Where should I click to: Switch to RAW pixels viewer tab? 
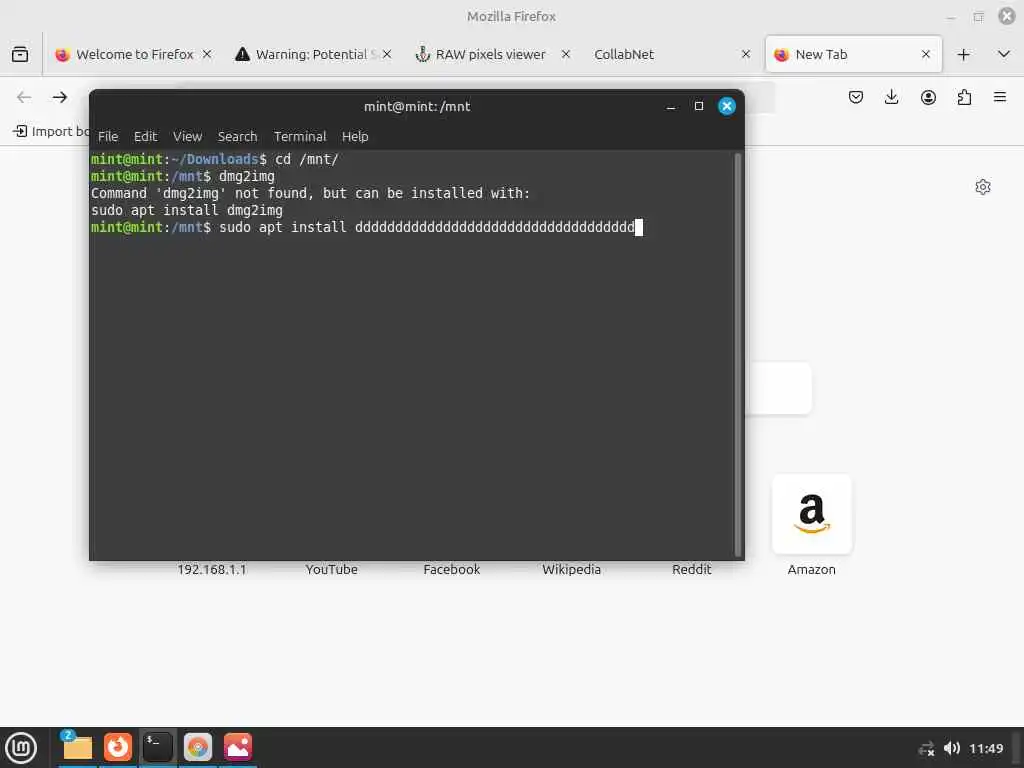(x=491, y=54)
